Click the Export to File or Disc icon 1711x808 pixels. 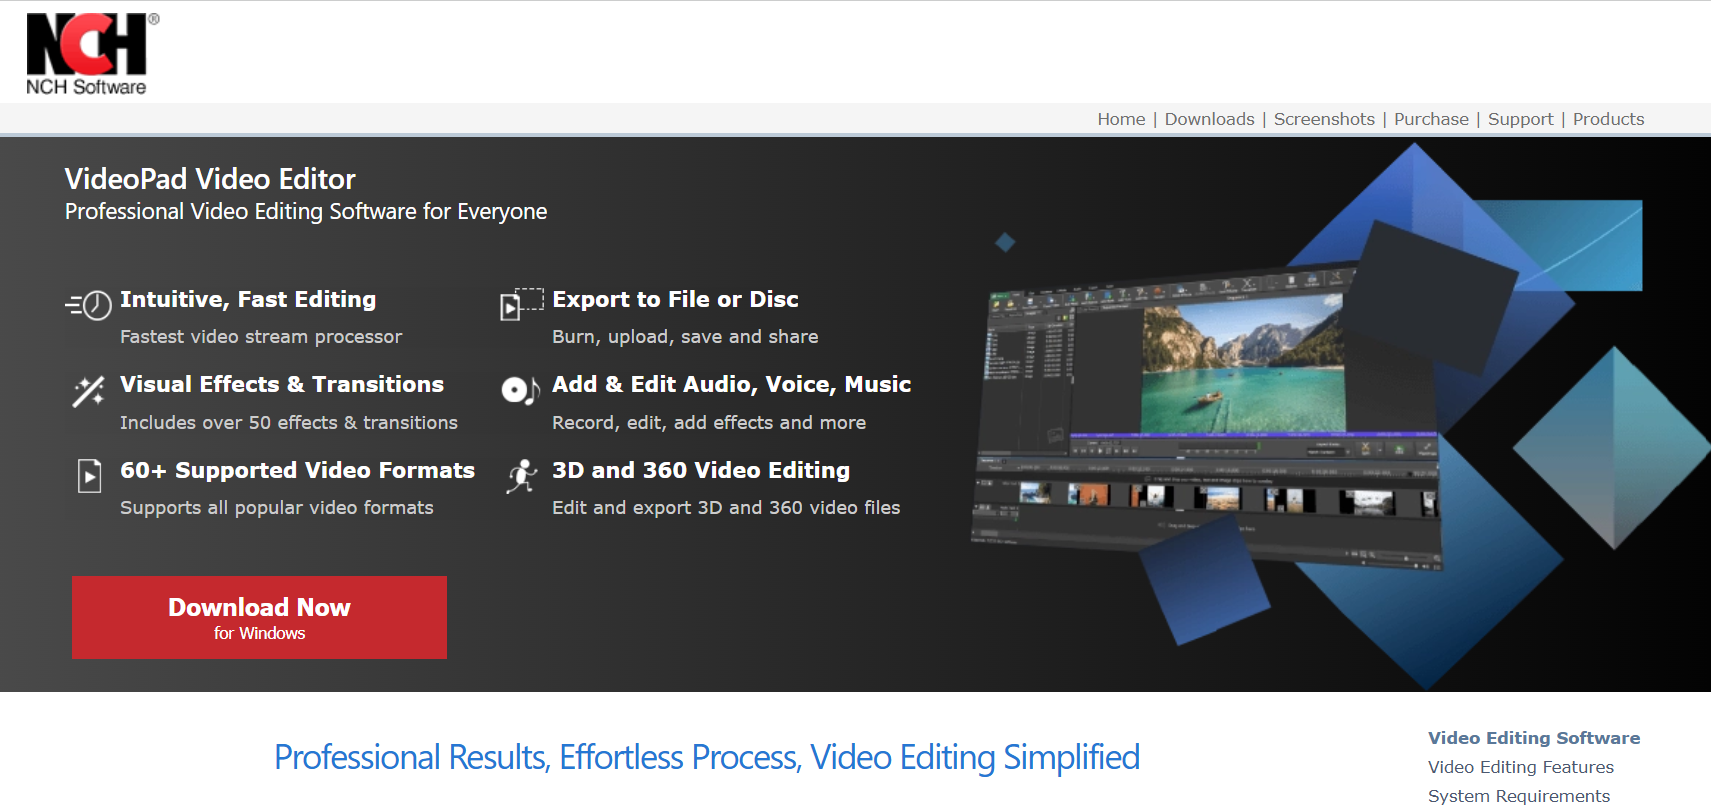coord(521,304)
